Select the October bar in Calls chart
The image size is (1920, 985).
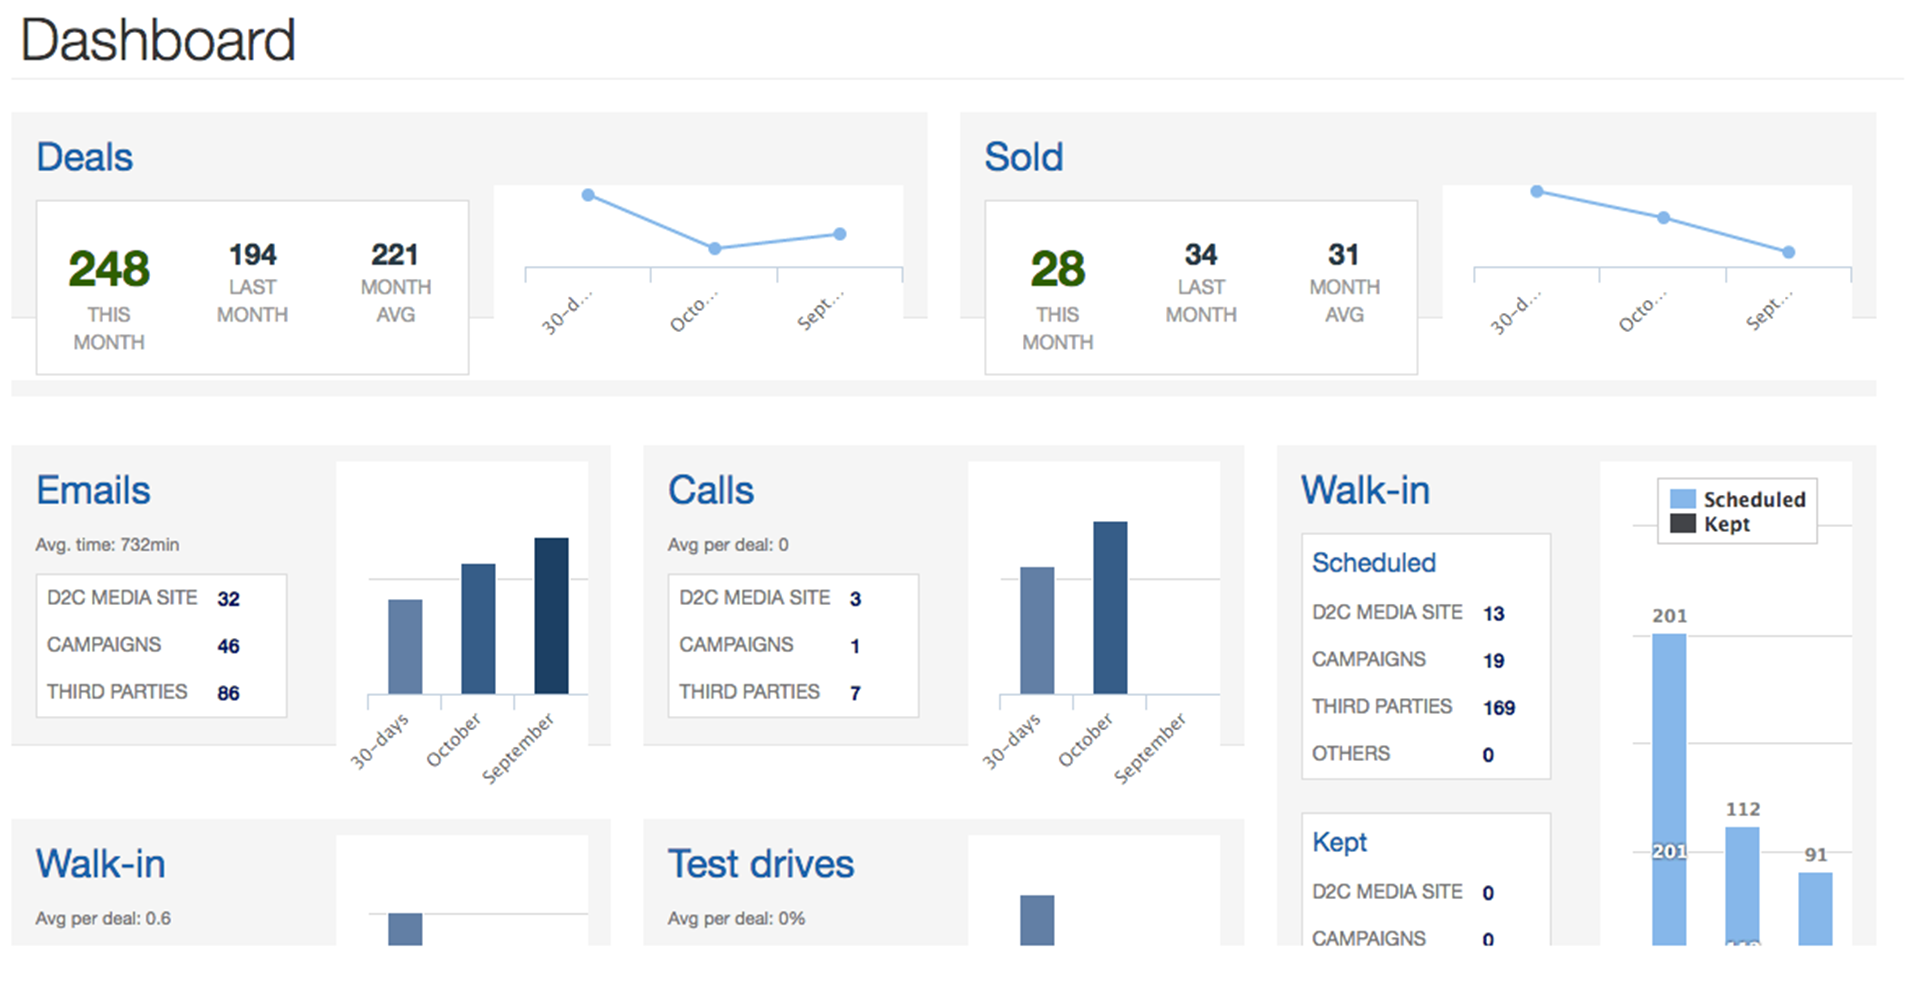(1110, 607)
